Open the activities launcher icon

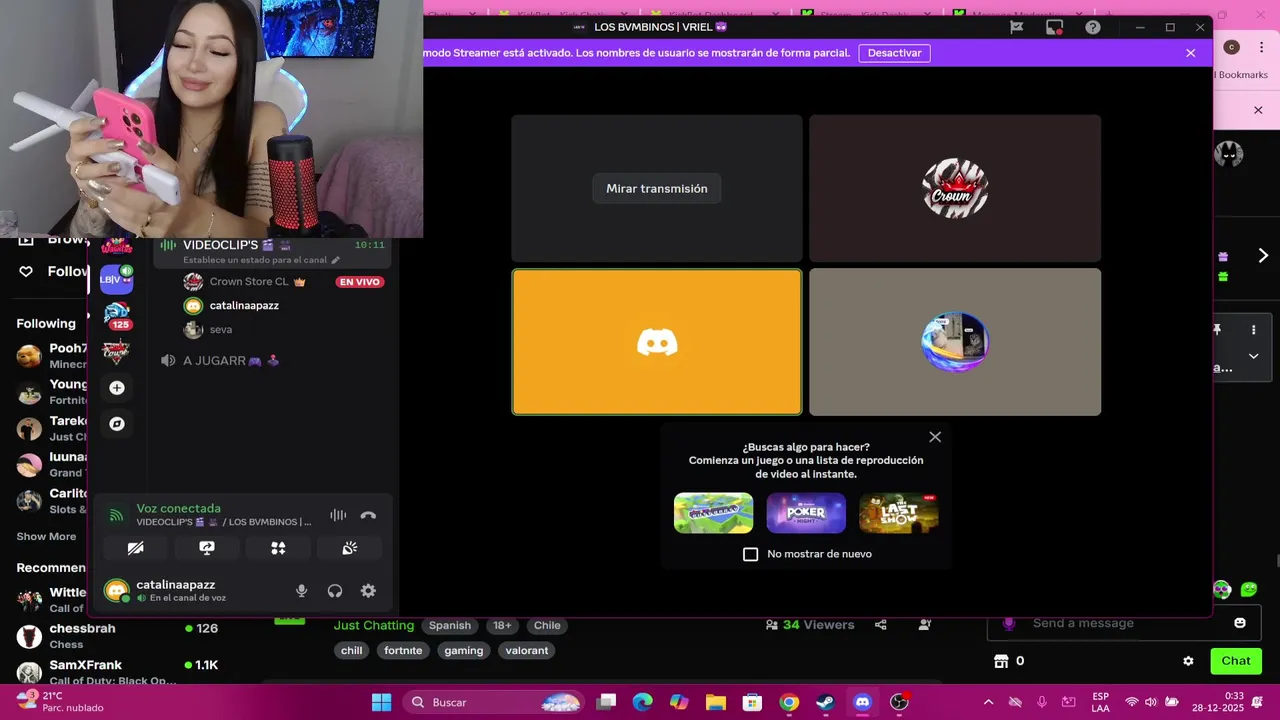click(x=278, y=548)
